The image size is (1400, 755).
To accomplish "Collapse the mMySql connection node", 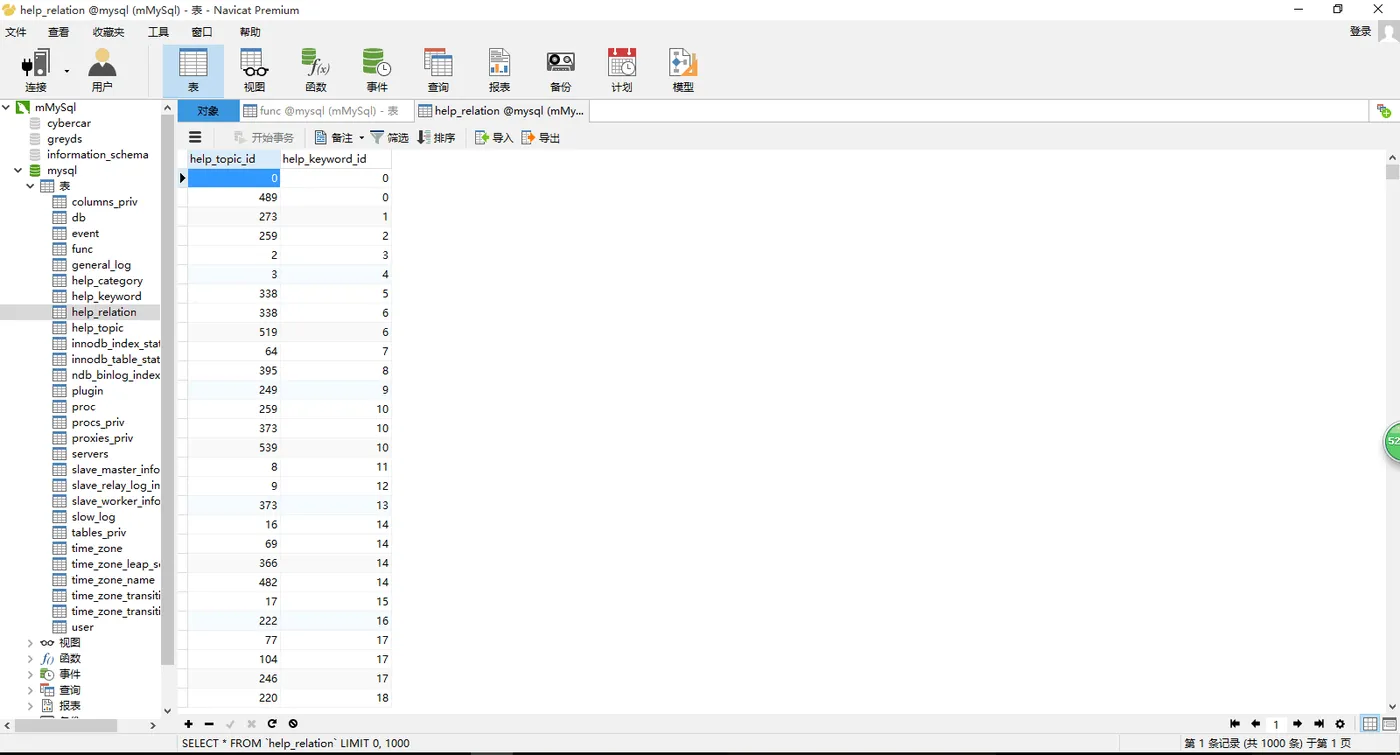I will click(6, 107).
